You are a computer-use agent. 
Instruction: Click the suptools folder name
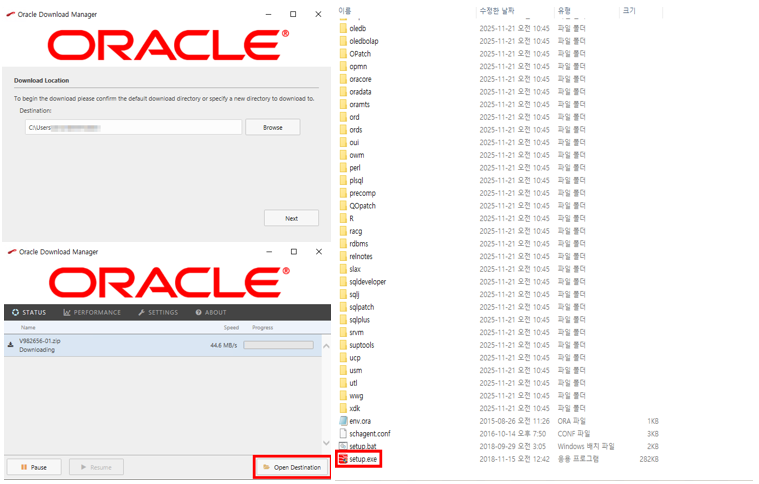[362, 345]
